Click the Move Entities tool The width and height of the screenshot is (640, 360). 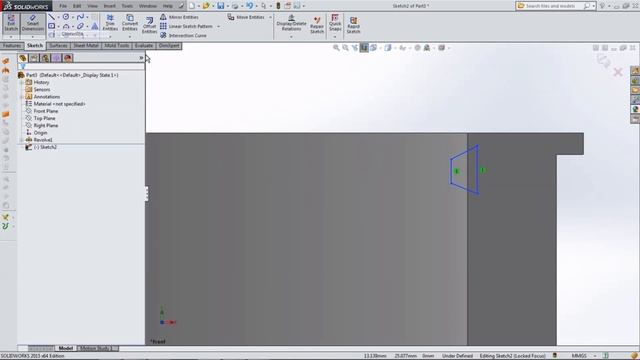click(246, 17)
